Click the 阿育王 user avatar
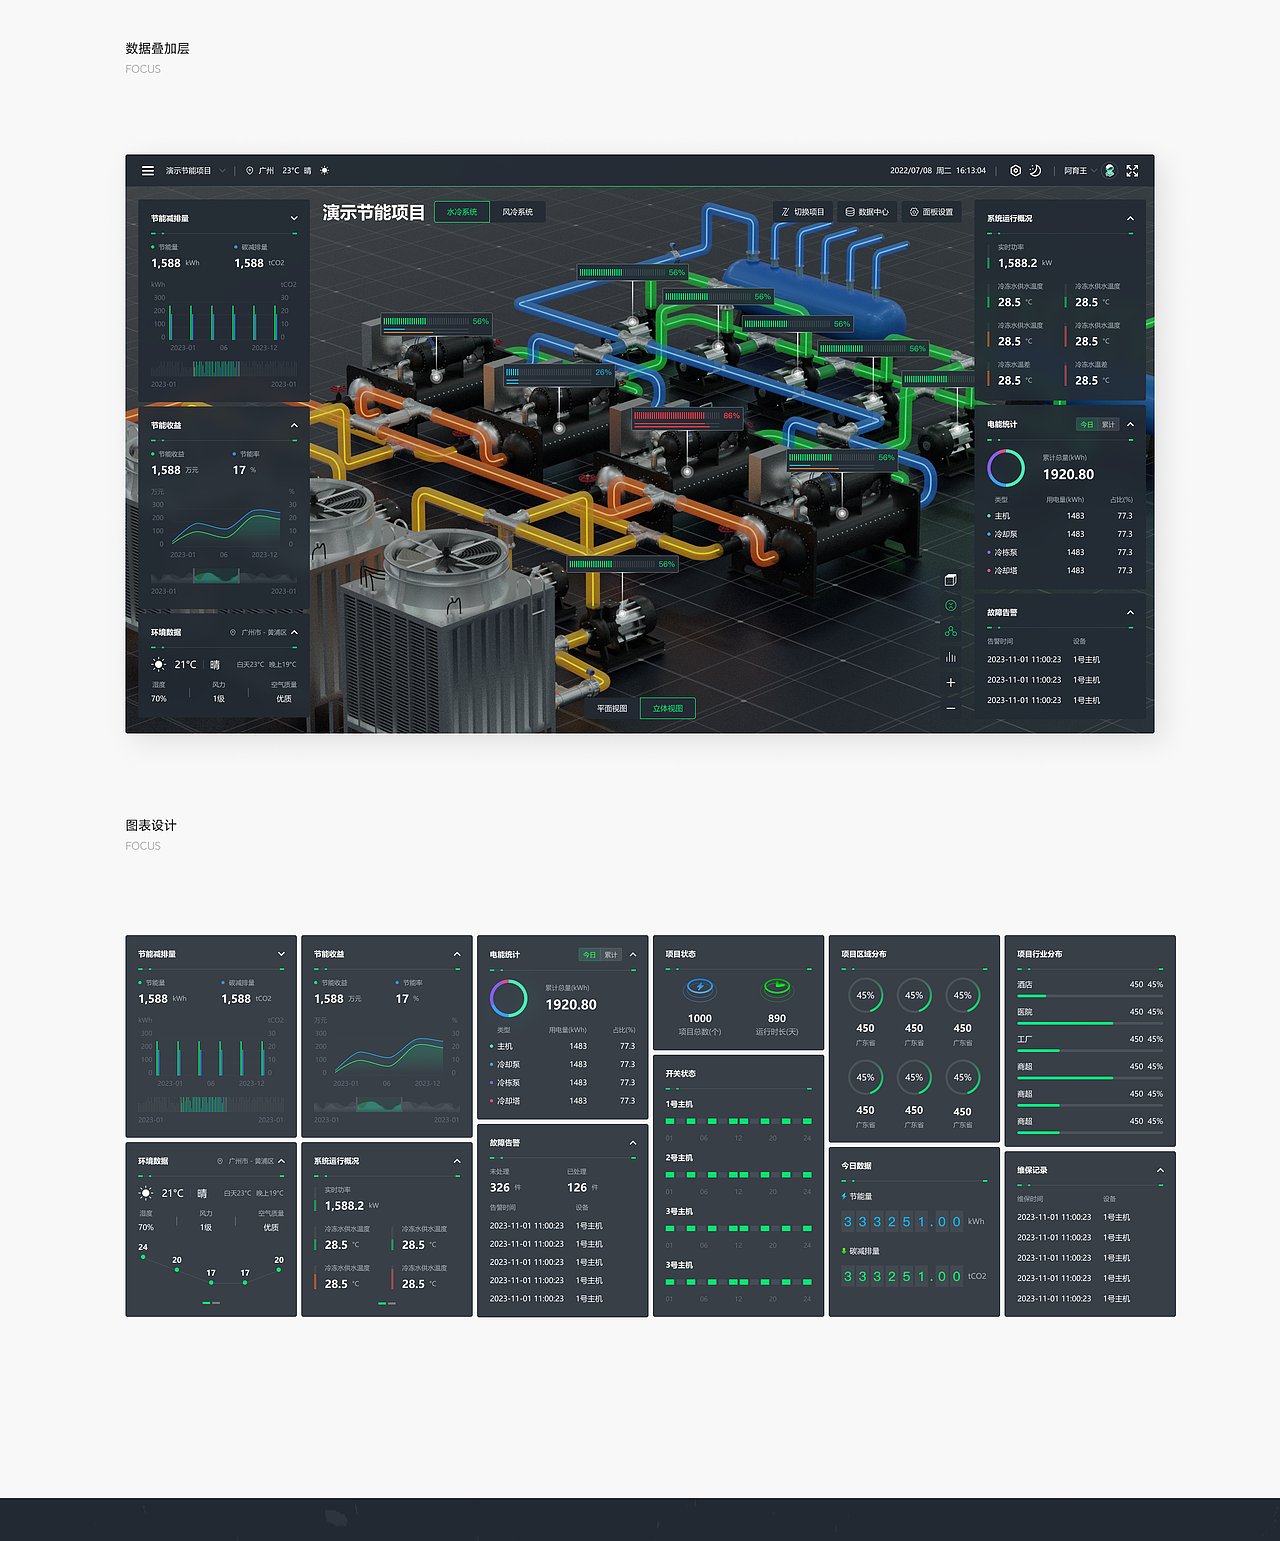The height and width of the screenshot is (1541, 1280). [1109, 171]
